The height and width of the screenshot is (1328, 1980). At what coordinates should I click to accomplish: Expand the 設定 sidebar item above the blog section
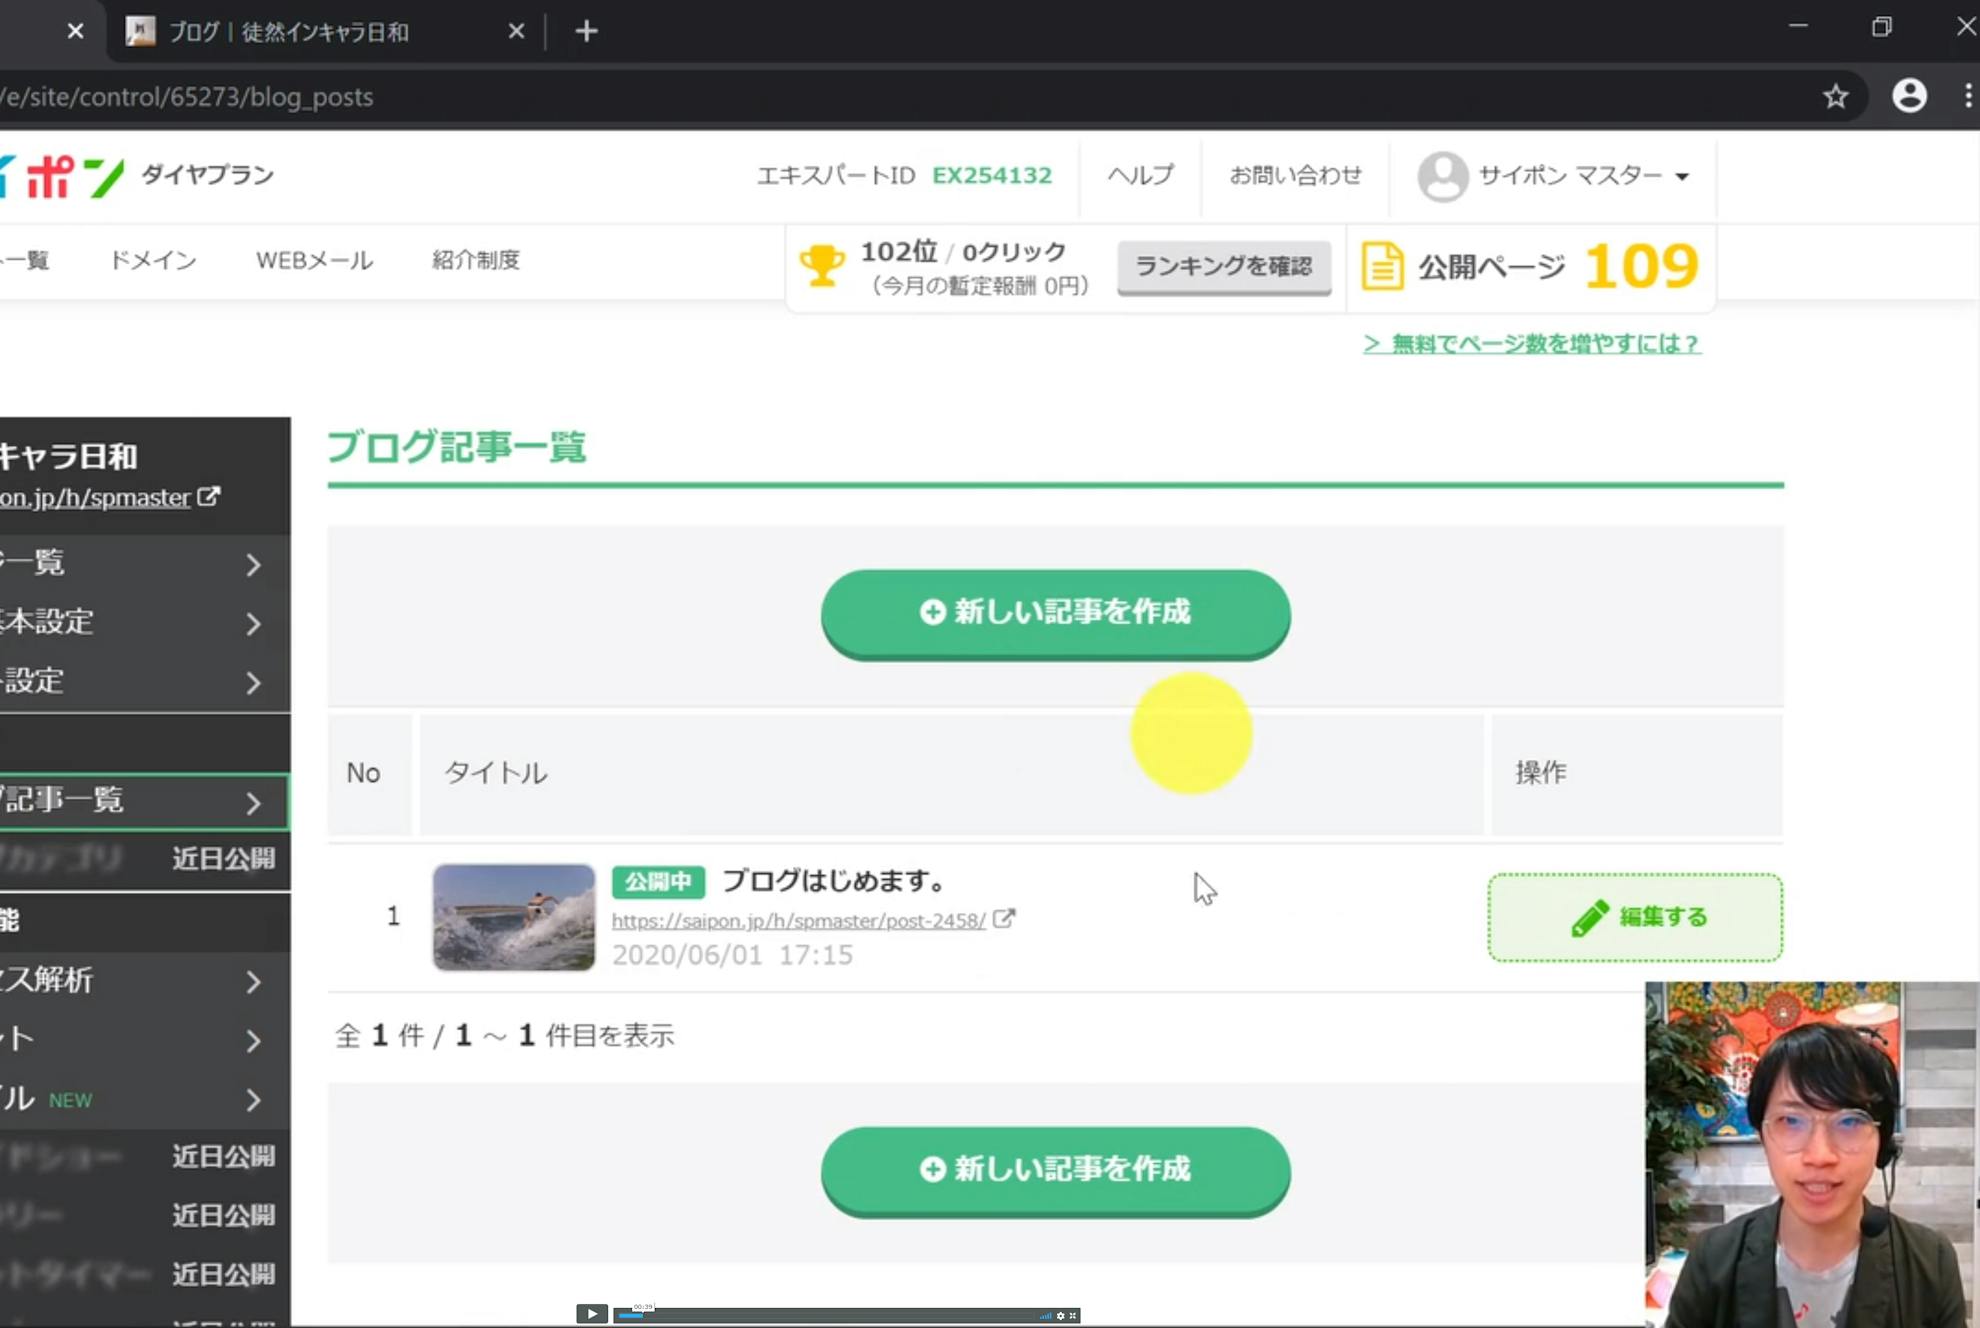coord(145,682)
